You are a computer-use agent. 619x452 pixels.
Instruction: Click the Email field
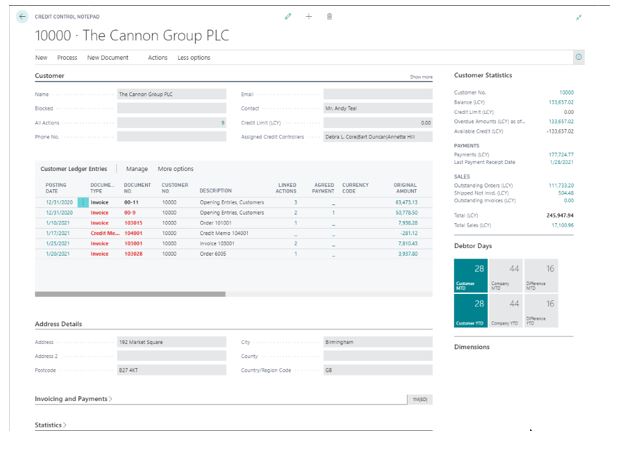378,94
